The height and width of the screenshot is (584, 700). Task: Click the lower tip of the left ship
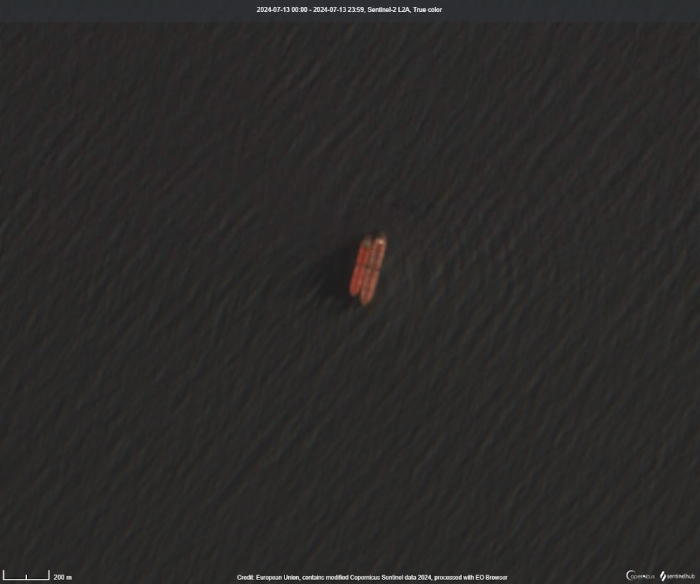[354, 293]
